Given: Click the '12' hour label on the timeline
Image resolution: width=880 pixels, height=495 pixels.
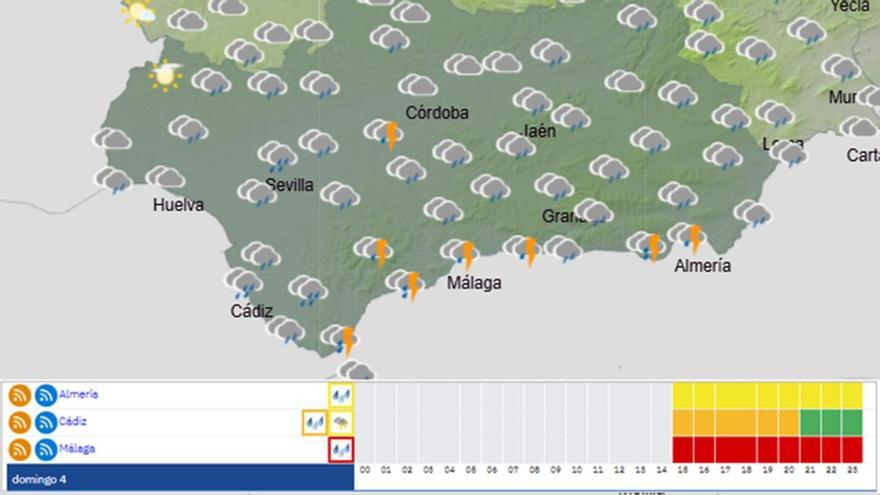Looking at the screenshot, I should click(x=619, y=470).
